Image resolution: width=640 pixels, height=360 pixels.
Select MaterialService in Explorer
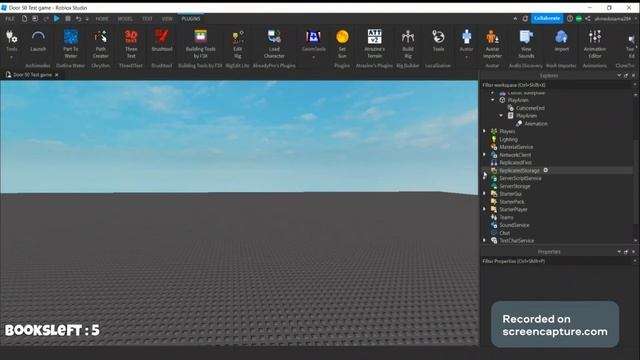(516, 147)
